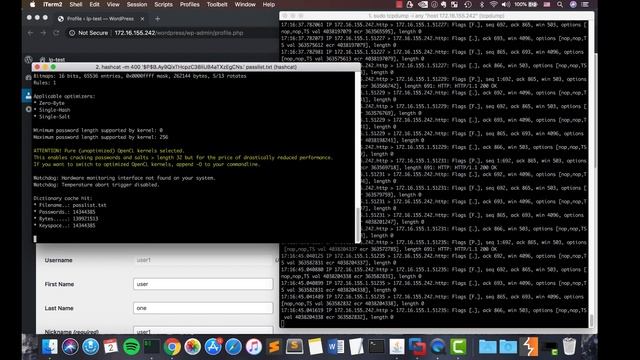Select the Profile lp-test WordPress browser tab
640x360 pixels.
(100, 19)
